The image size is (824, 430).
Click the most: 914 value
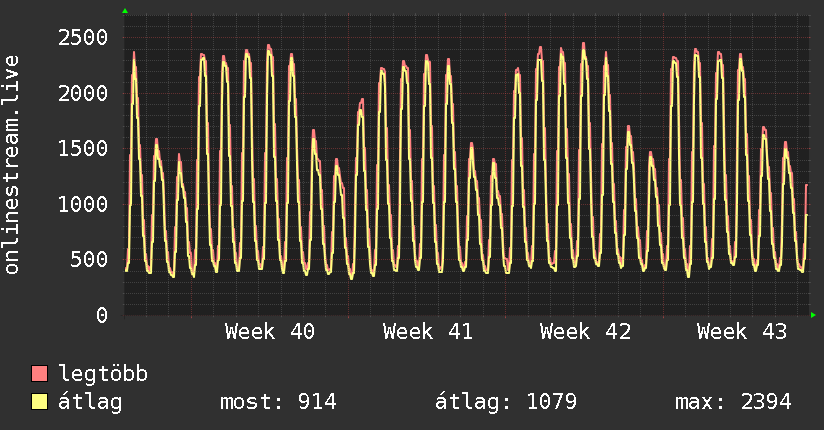click(278, 402)
